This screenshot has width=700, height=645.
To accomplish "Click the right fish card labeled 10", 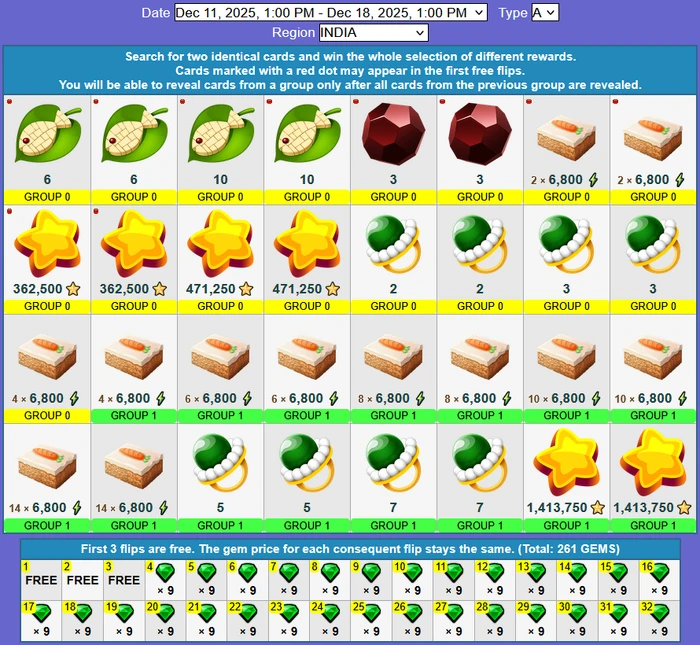I will tap(307, 150).
